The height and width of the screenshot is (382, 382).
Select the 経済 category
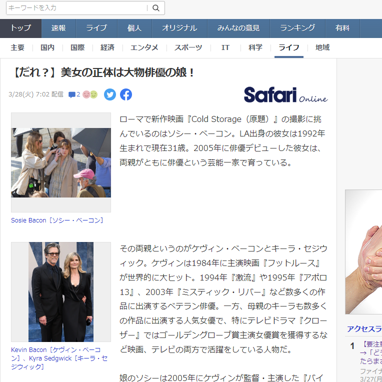[107, 48]
